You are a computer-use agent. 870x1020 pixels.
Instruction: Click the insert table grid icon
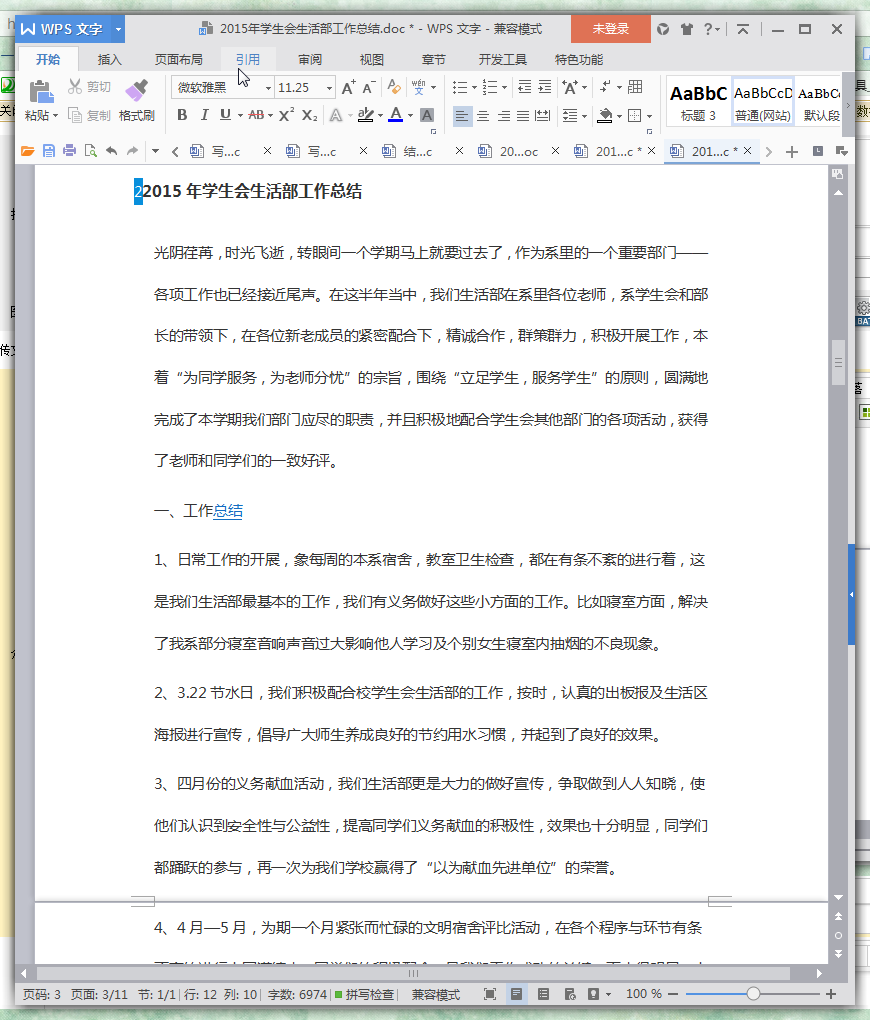[x=636, y=87]
